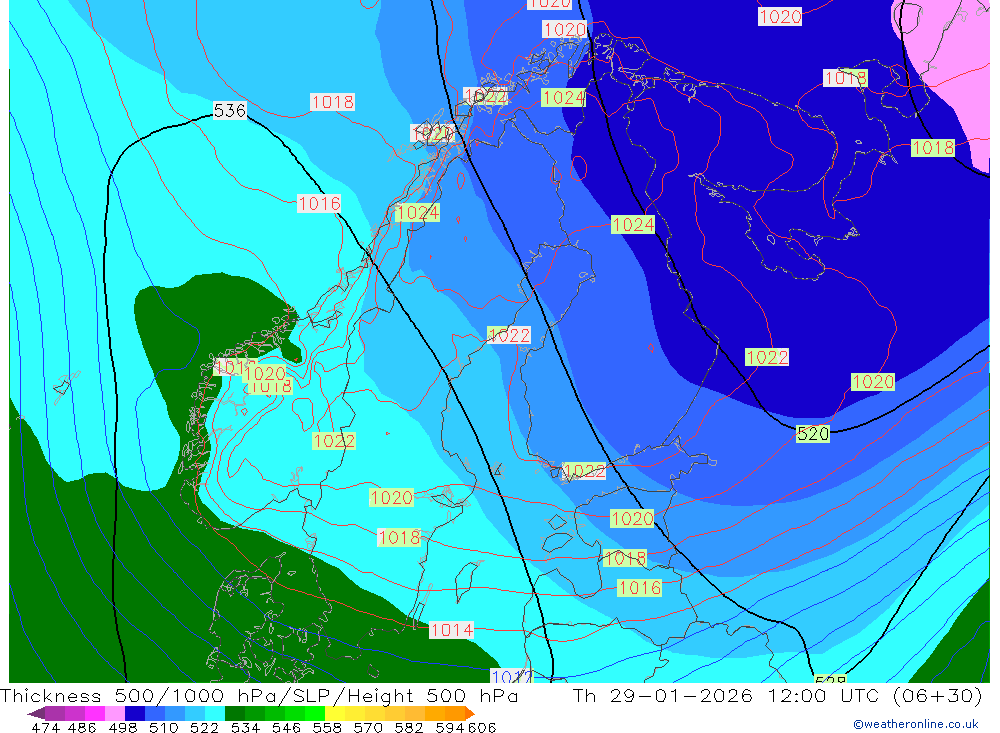Click the legend value 534
The image size is (1000, 733).
(245, 727)
